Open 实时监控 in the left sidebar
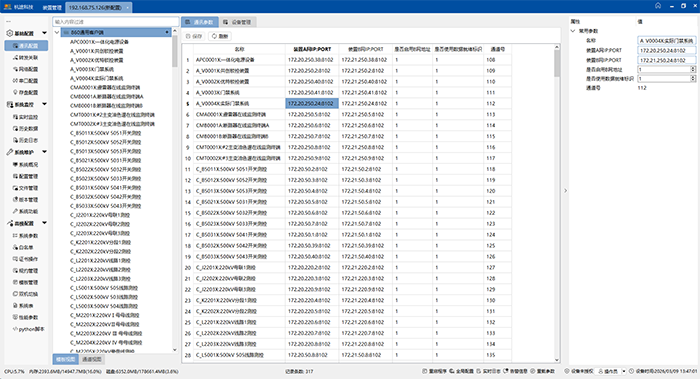This screenshot has width=700, height=379. click(x=26, y=117)
